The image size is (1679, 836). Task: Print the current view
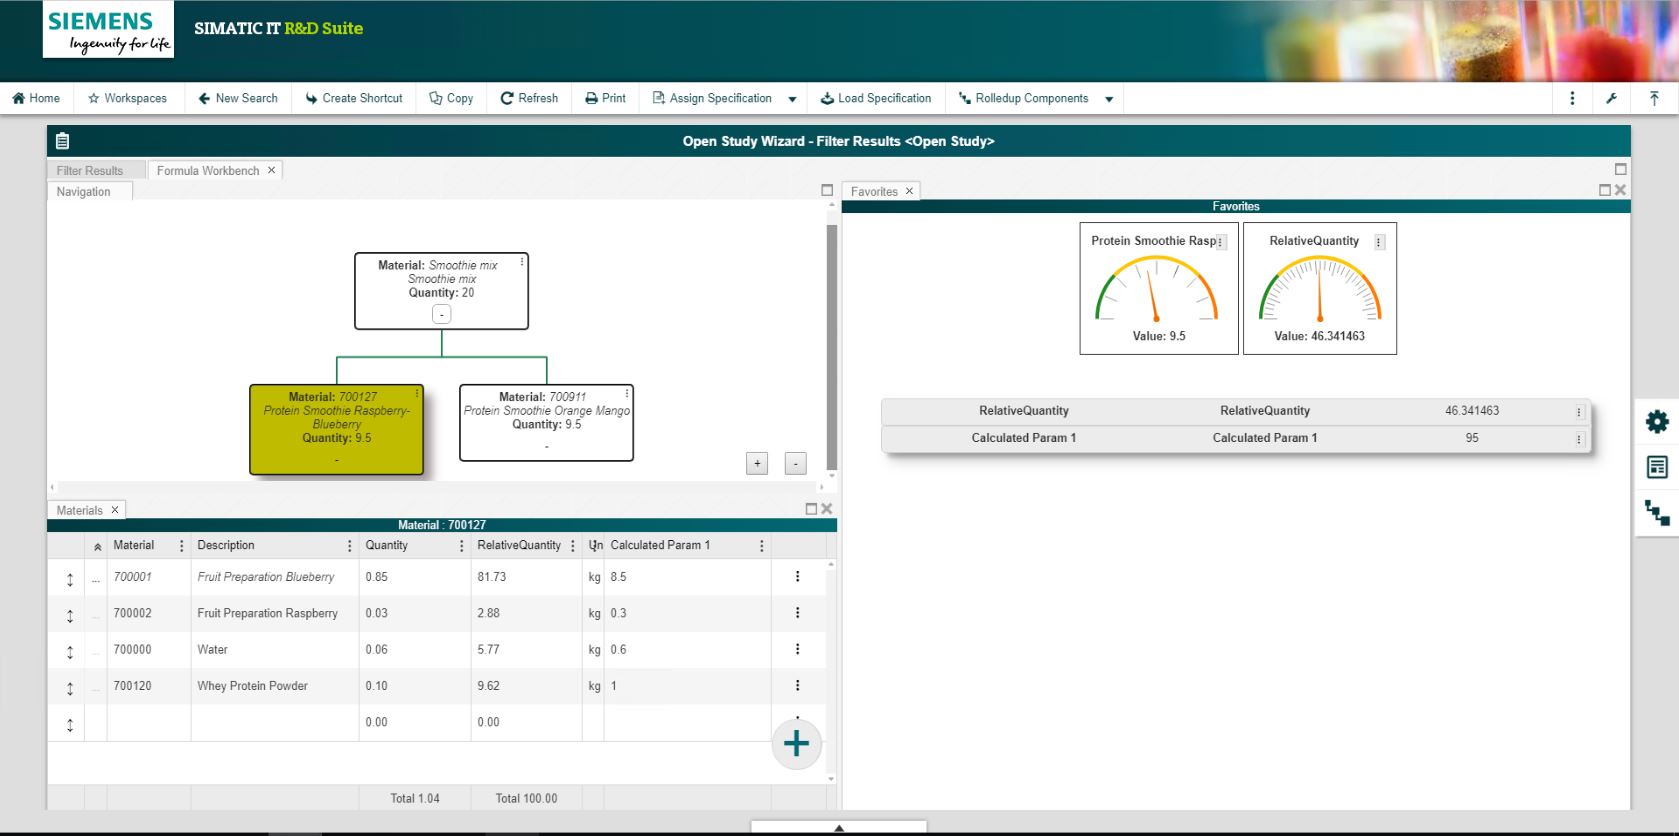pyautogui.click(x=605, y=98)
